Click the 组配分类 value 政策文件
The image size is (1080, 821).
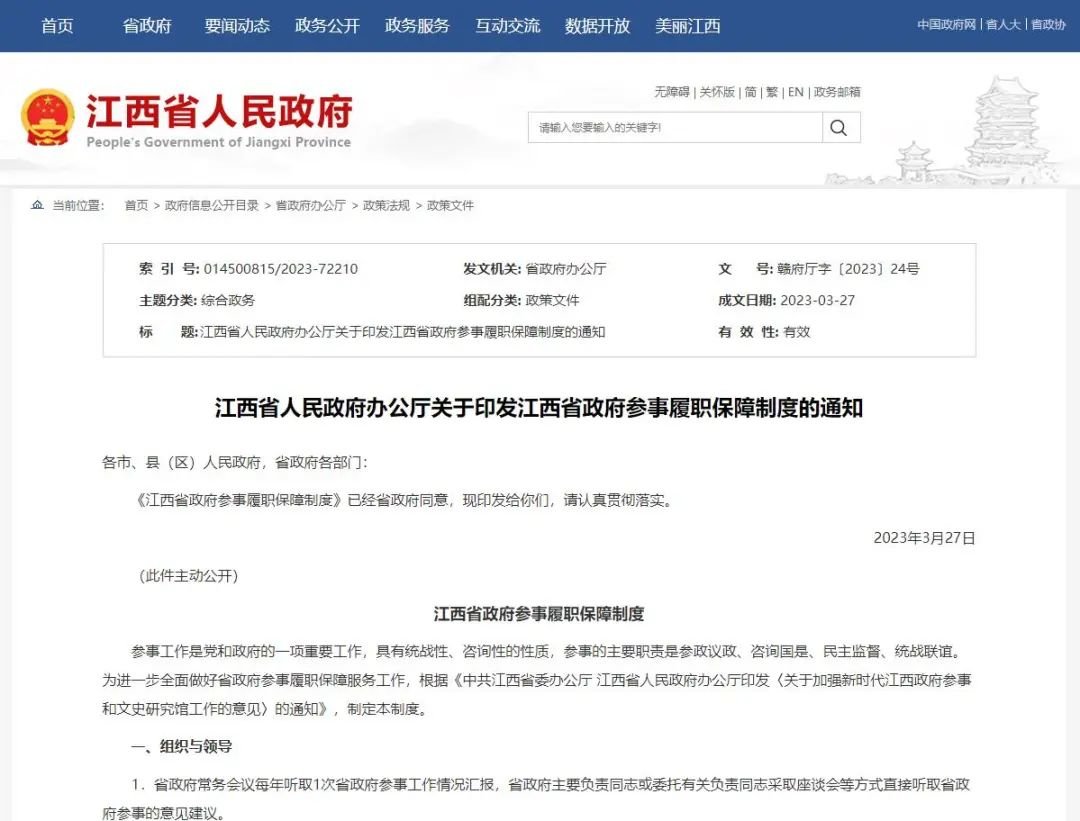[x=552, y=300]
